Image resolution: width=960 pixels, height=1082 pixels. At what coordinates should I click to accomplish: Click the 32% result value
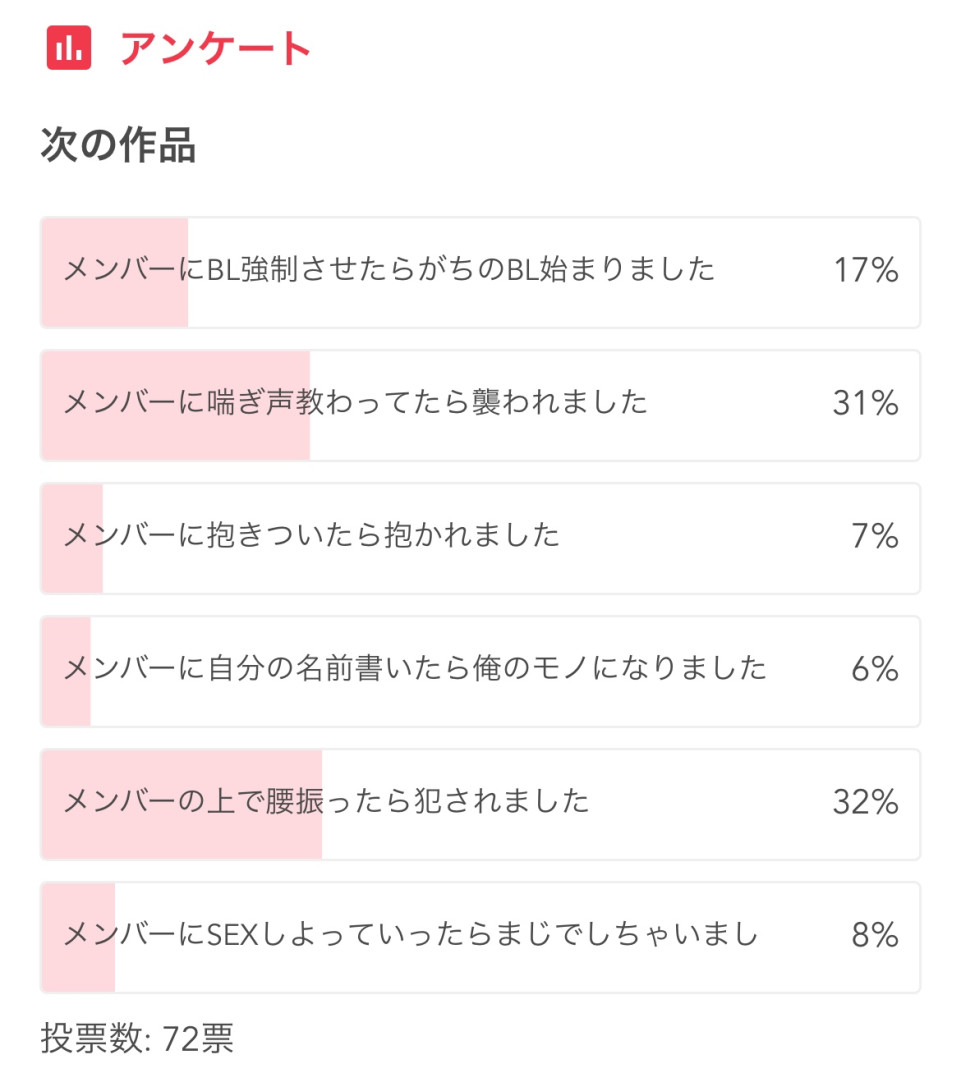coord(865,802)
